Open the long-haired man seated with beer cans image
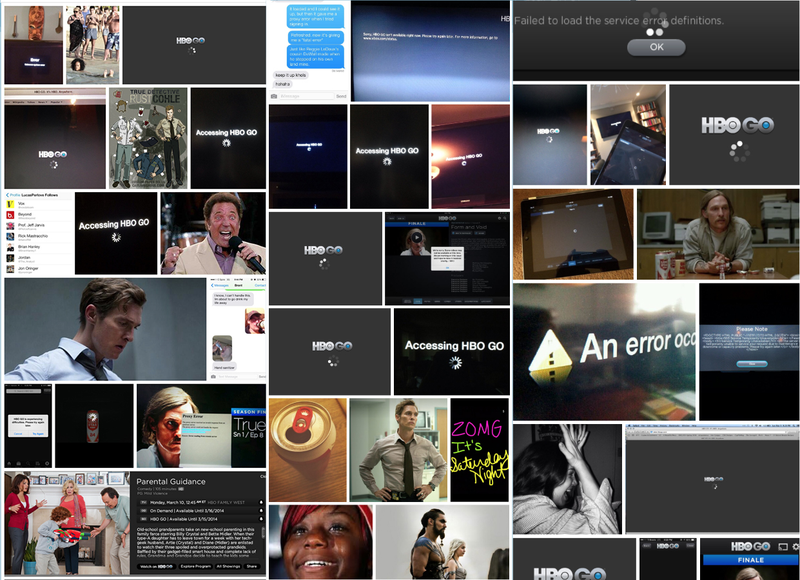 (x=718, y=234)
